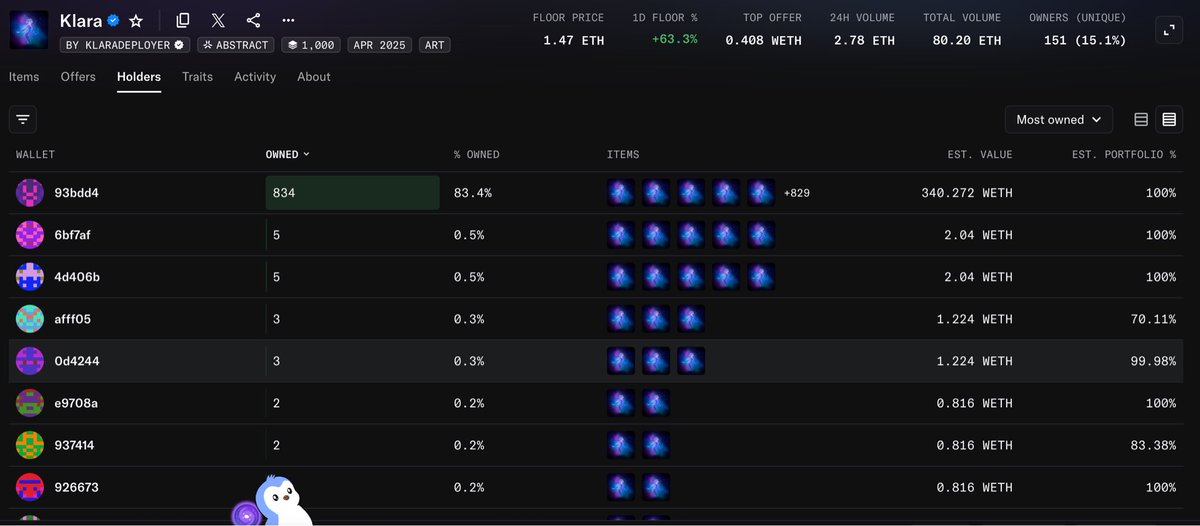1200x526 pixels.
Task: Open the X (Twitter) profile icon
Action: click(218, 20)
